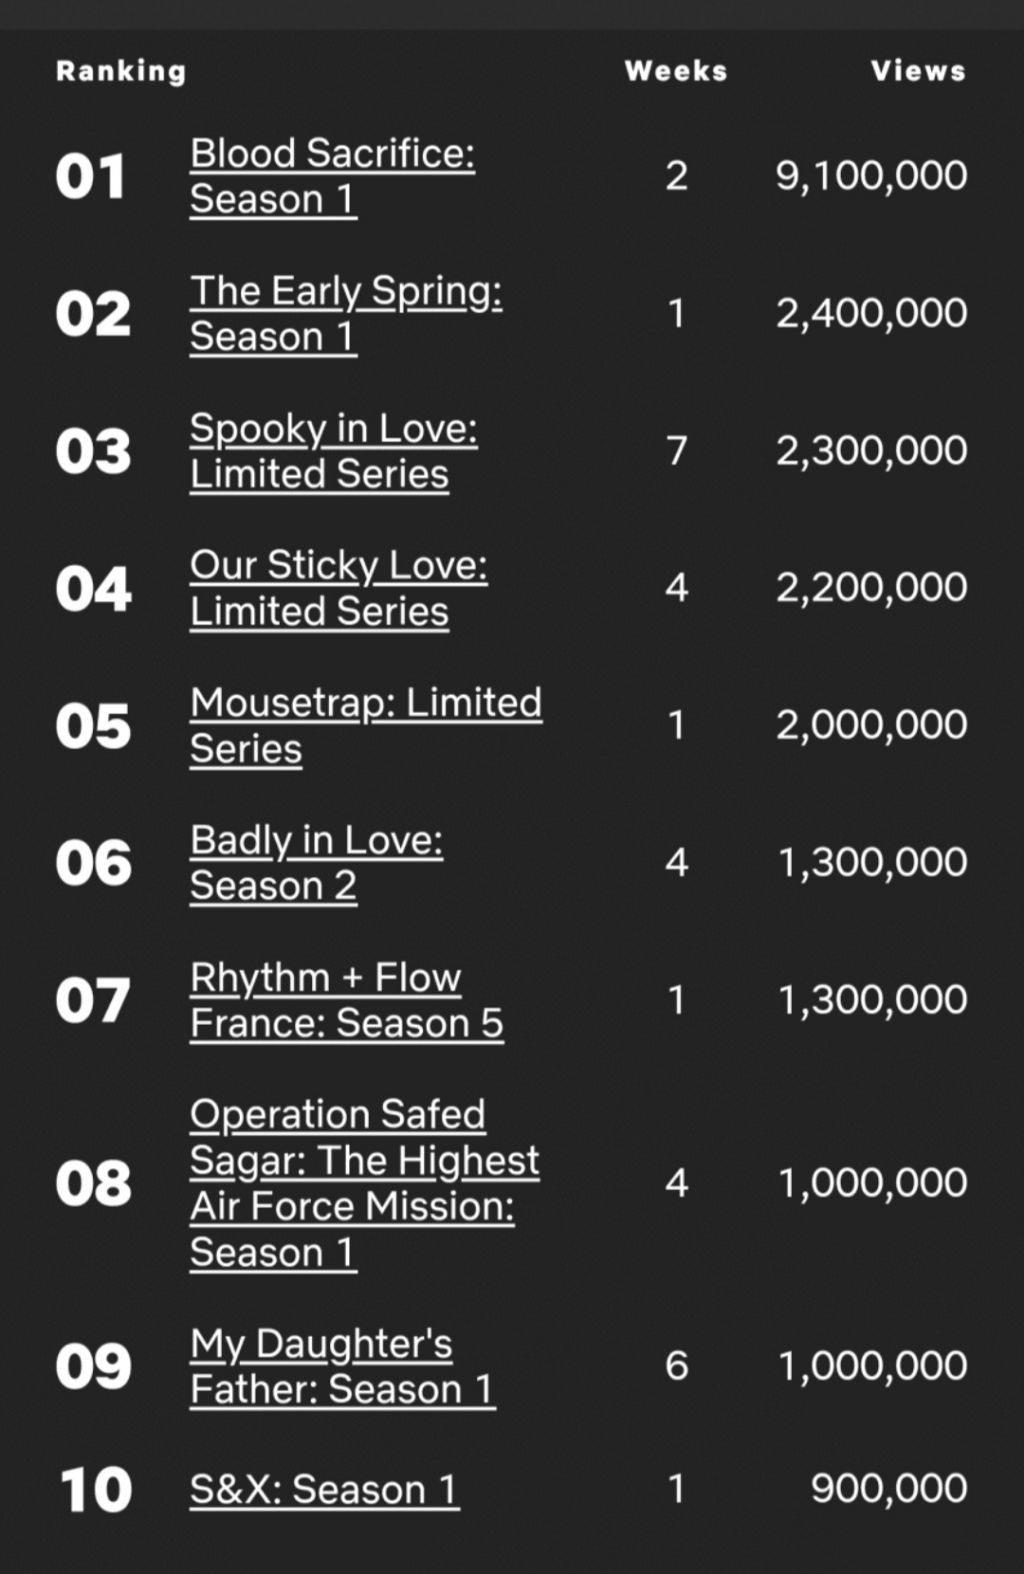Open the Blood Sacrifice: Season 1 link
Screen dimensions: 1024x1574
332,176
